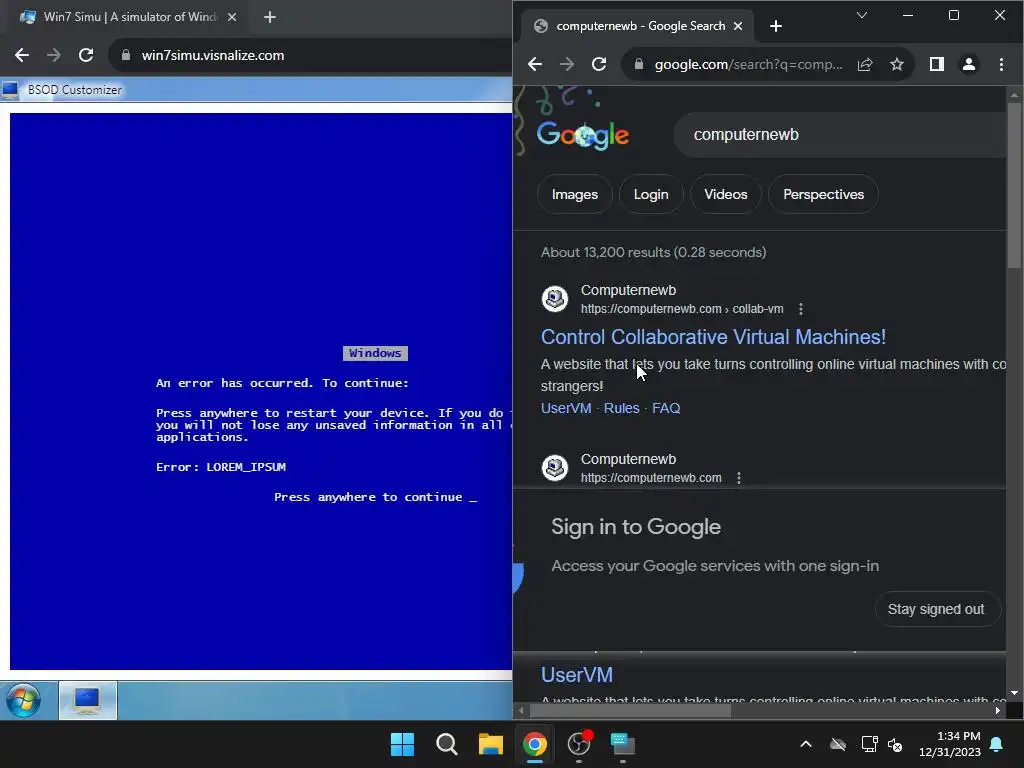Open the notifications bell

coord(997,744)
